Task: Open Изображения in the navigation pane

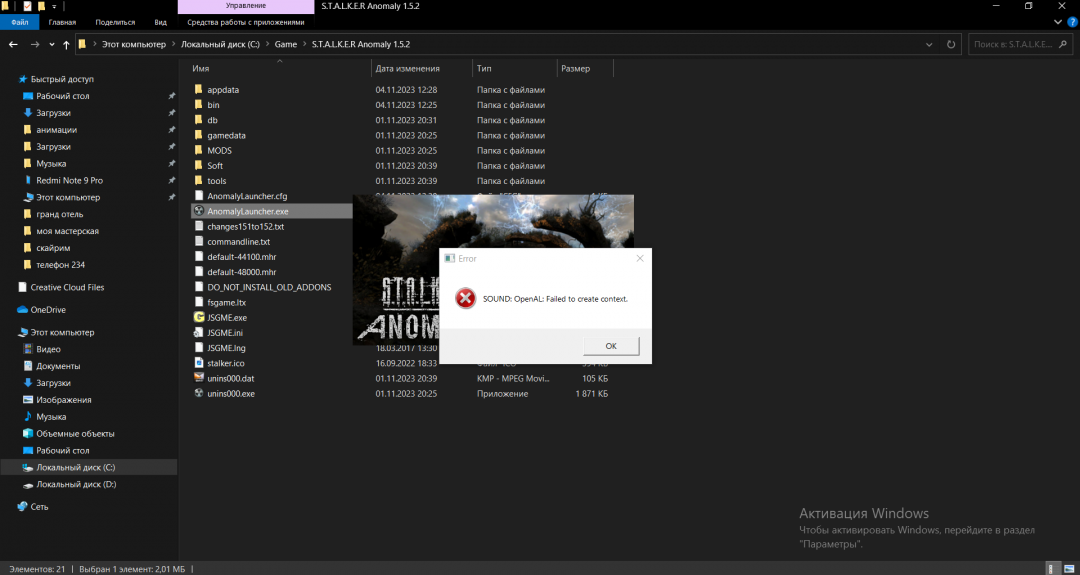Action: [x=64, y=400]
